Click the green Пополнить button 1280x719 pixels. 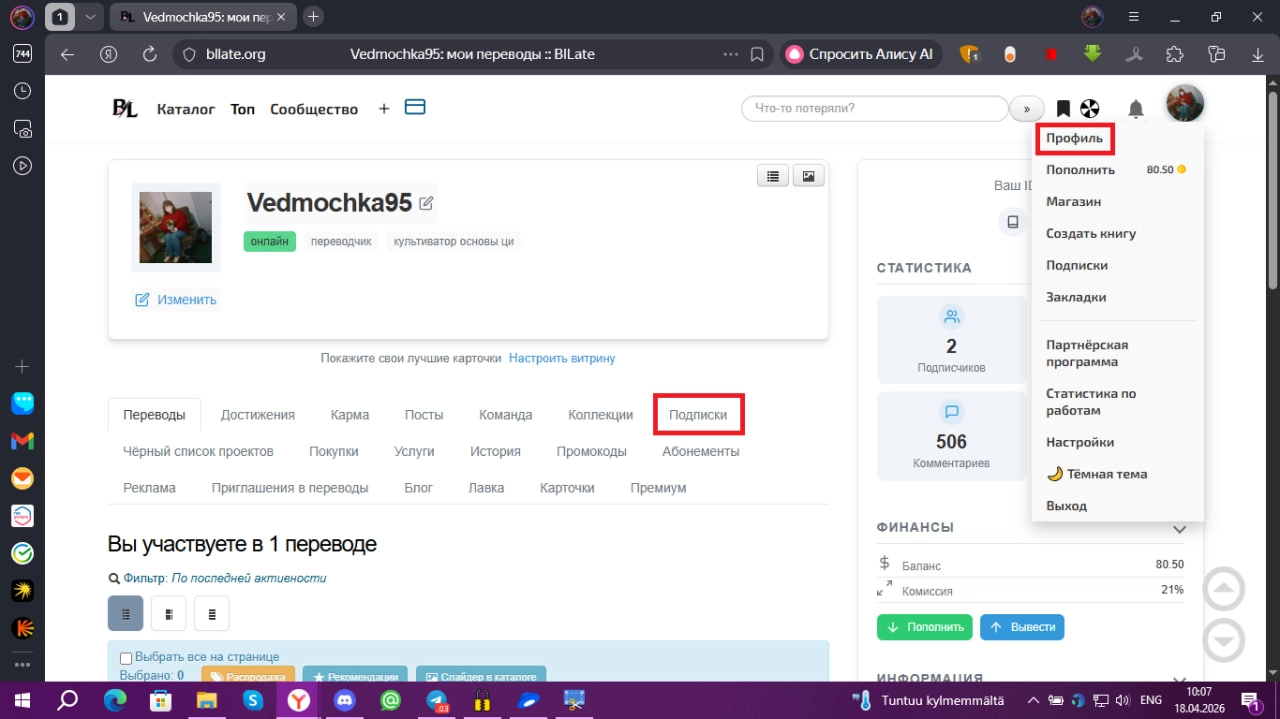pyautogui.click(x=925, y=627)
